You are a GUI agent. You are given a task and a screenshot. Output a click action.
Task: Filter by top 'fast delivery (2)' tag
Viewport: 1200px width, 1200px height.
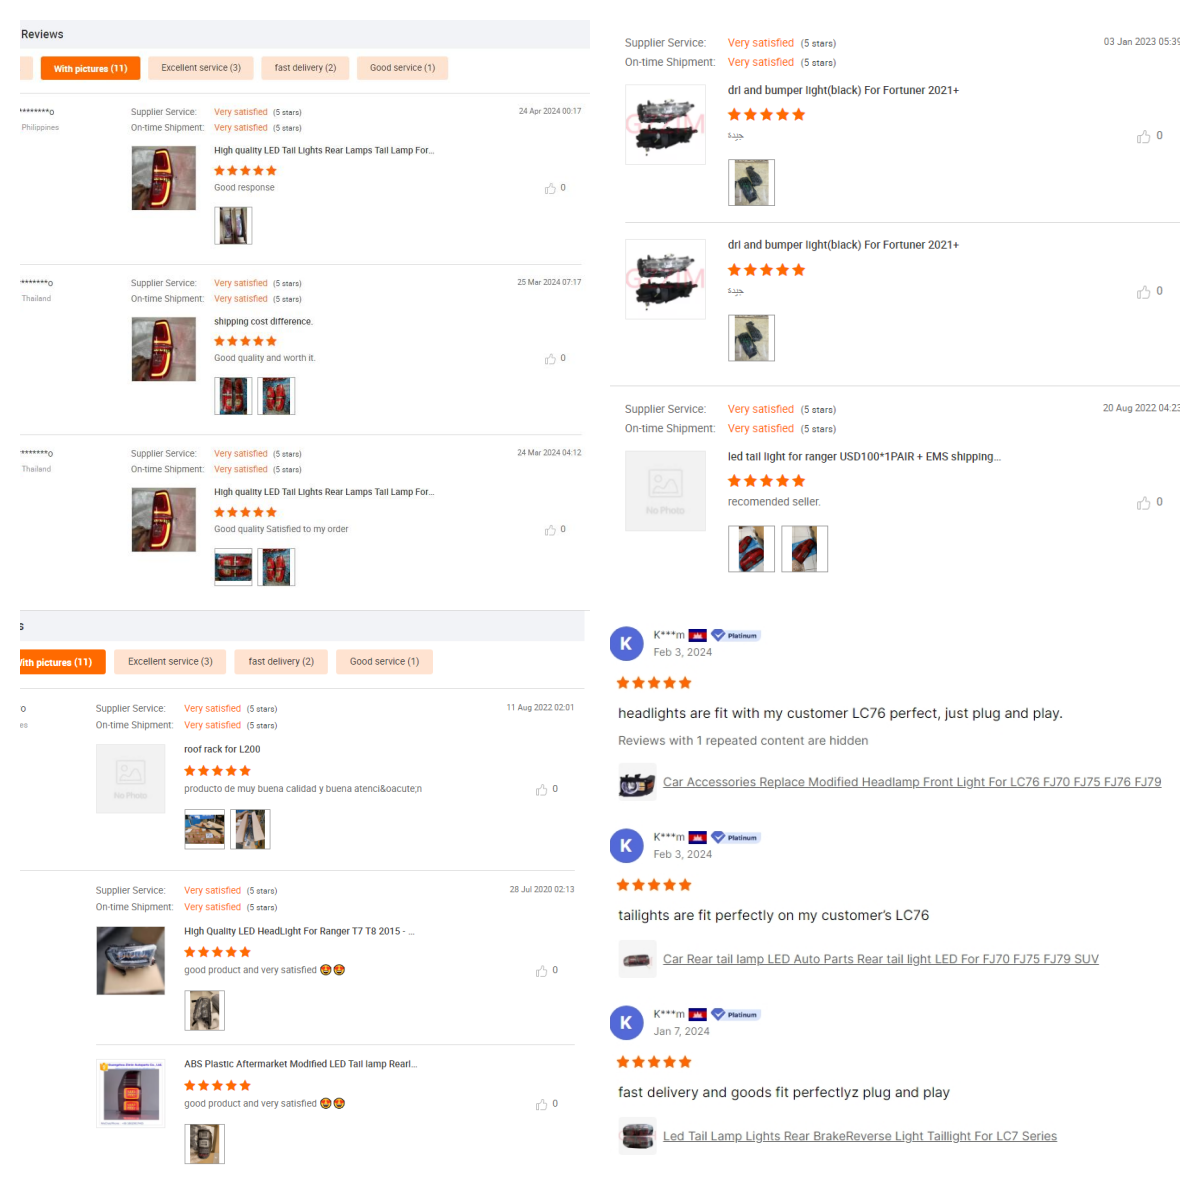click(305, 68)
